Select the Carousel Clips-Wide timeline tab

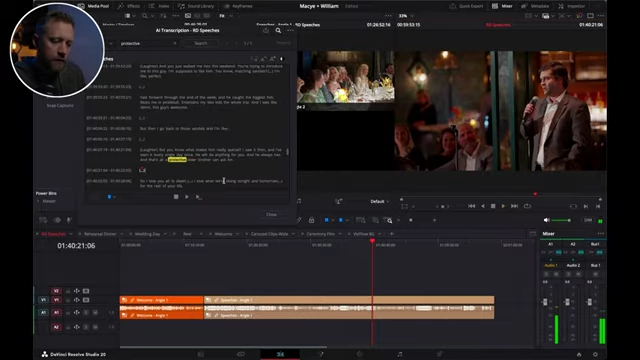coord(269,234)
